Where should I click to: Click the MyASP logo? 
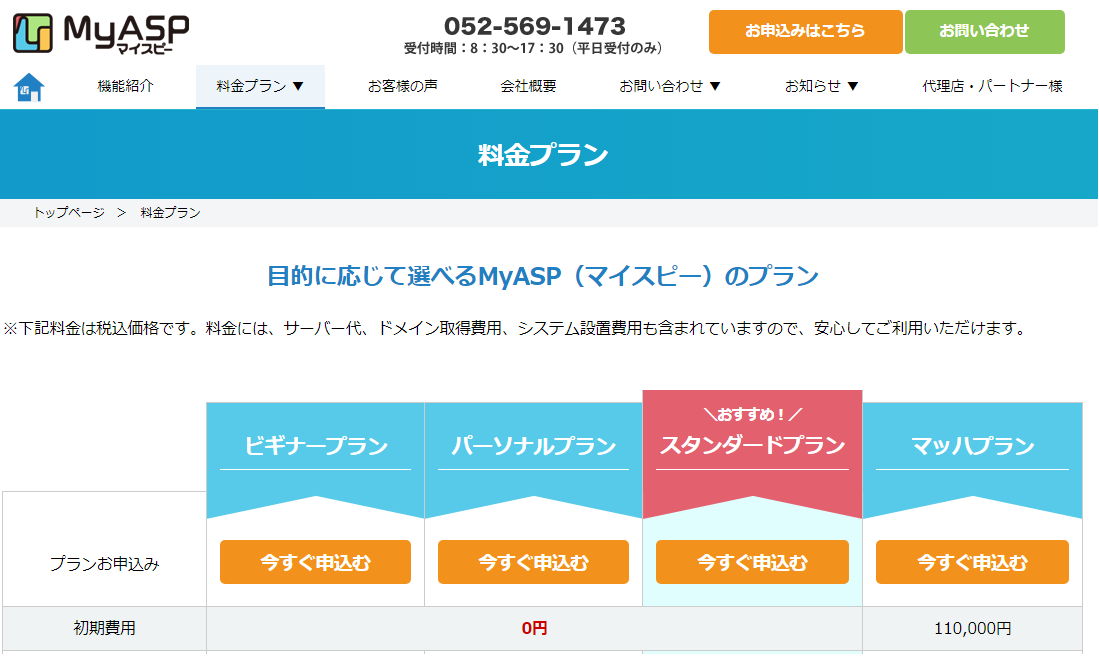[x=102, y=33]
